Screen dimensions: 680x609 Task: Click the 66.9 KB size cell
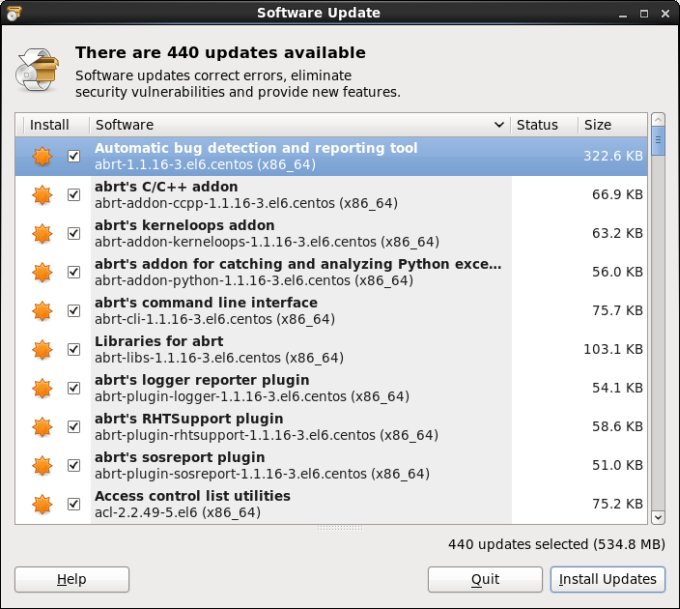pyautogui.click(x=618, y=194)
